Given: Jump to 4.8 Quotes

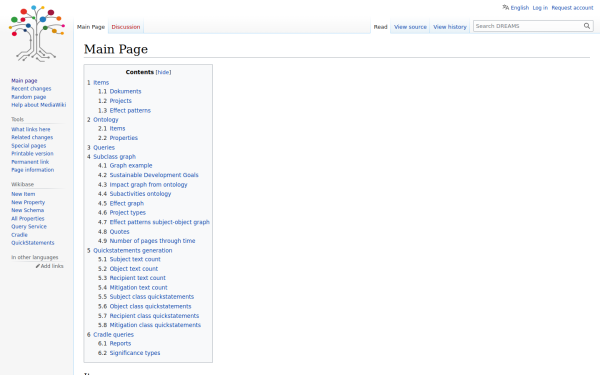Looking at the screenshot, I should [119, 232].
